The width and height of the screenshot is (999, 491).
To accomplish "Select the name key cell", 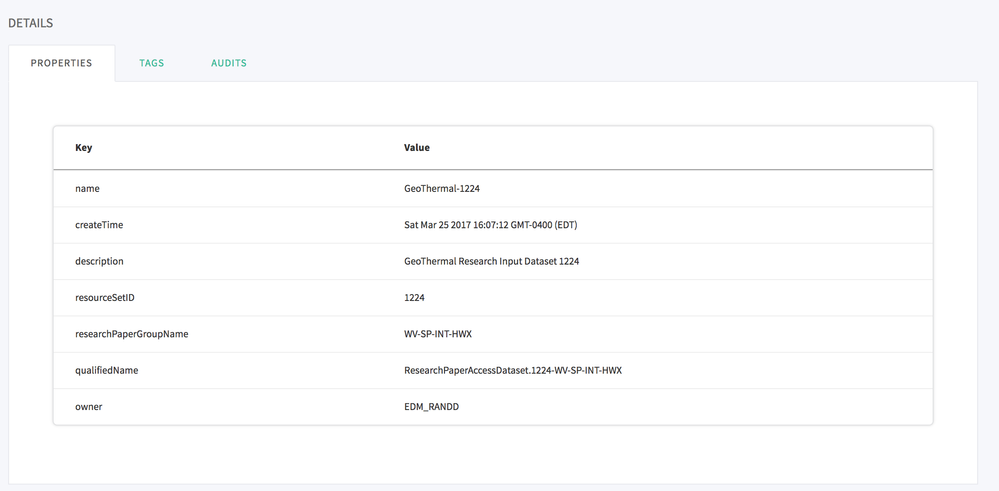I will [88, 188].
